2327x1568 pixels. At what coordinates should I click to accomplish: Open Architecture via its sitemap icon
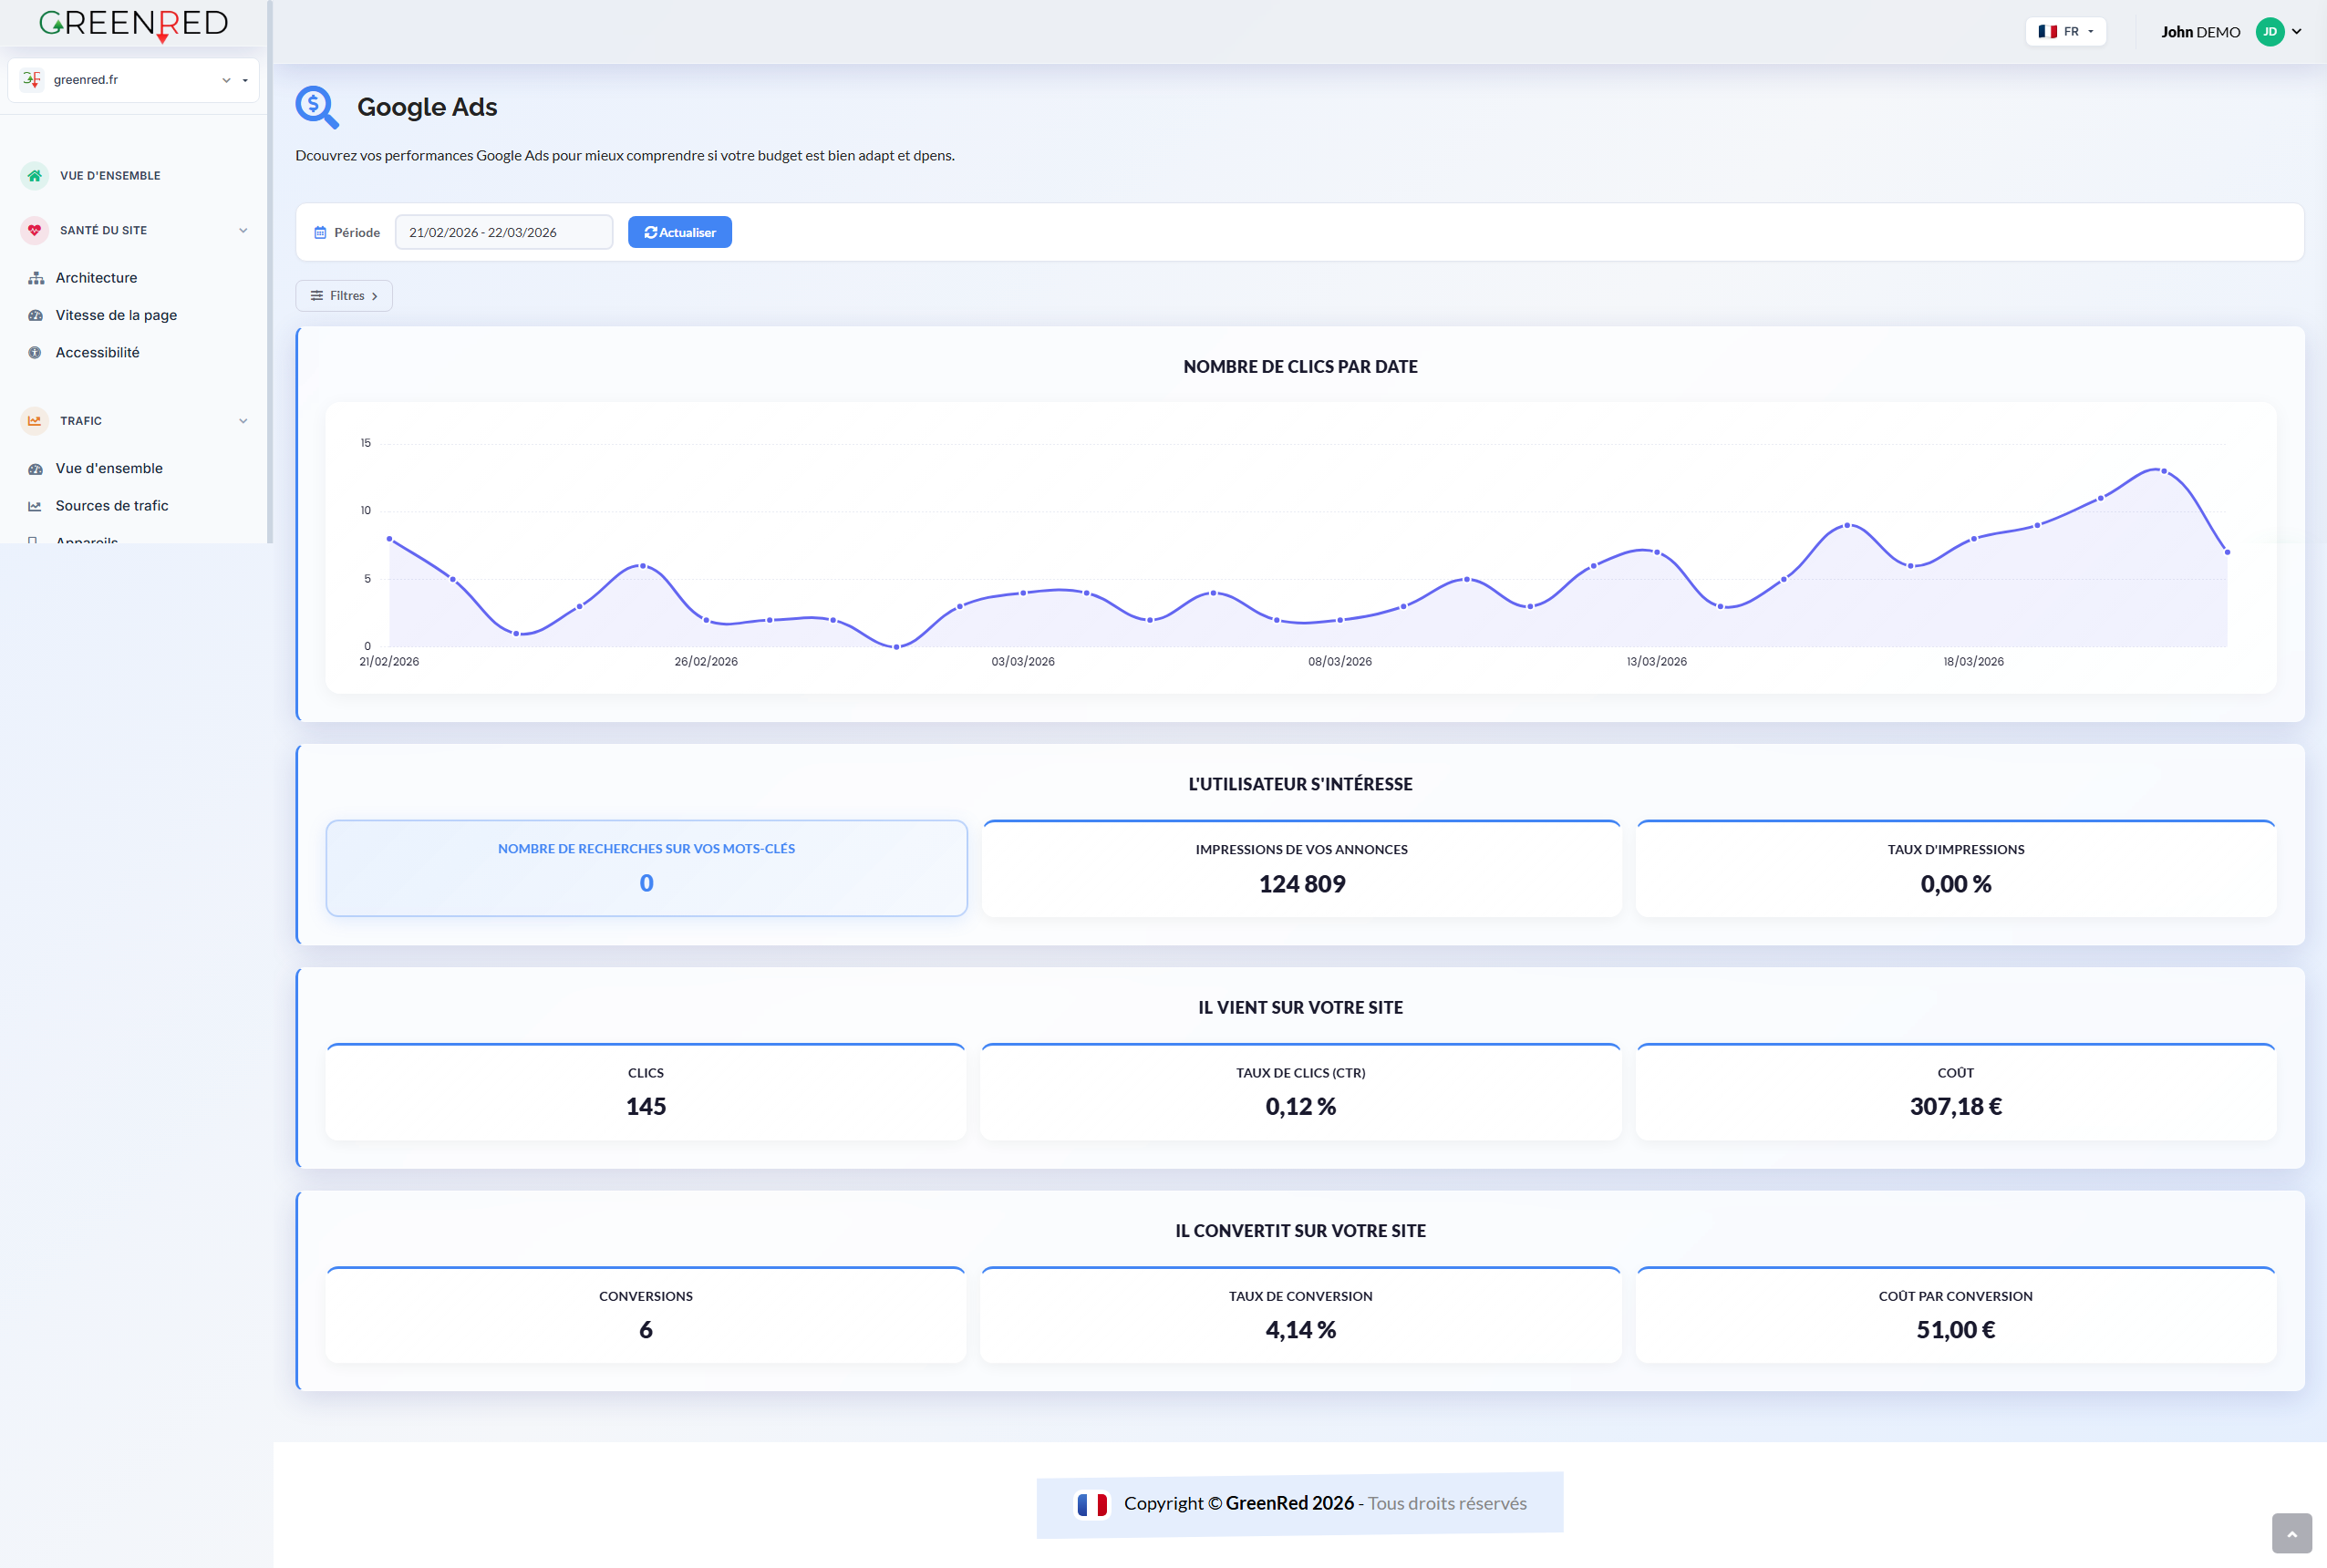[36, 278]
